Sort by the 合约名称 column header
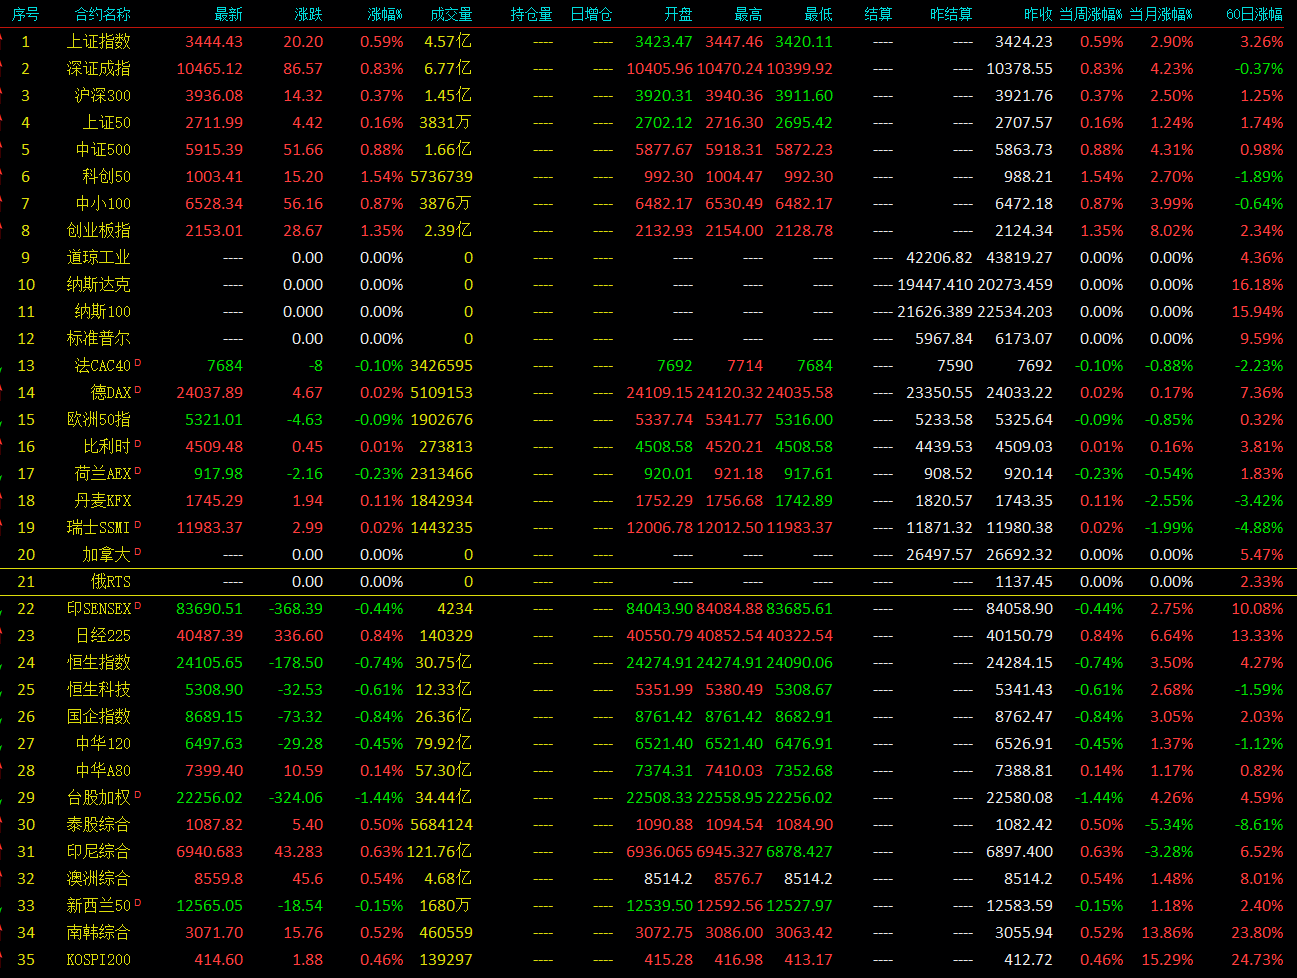This screenshot has height=978, width=1297. (102, 14)
